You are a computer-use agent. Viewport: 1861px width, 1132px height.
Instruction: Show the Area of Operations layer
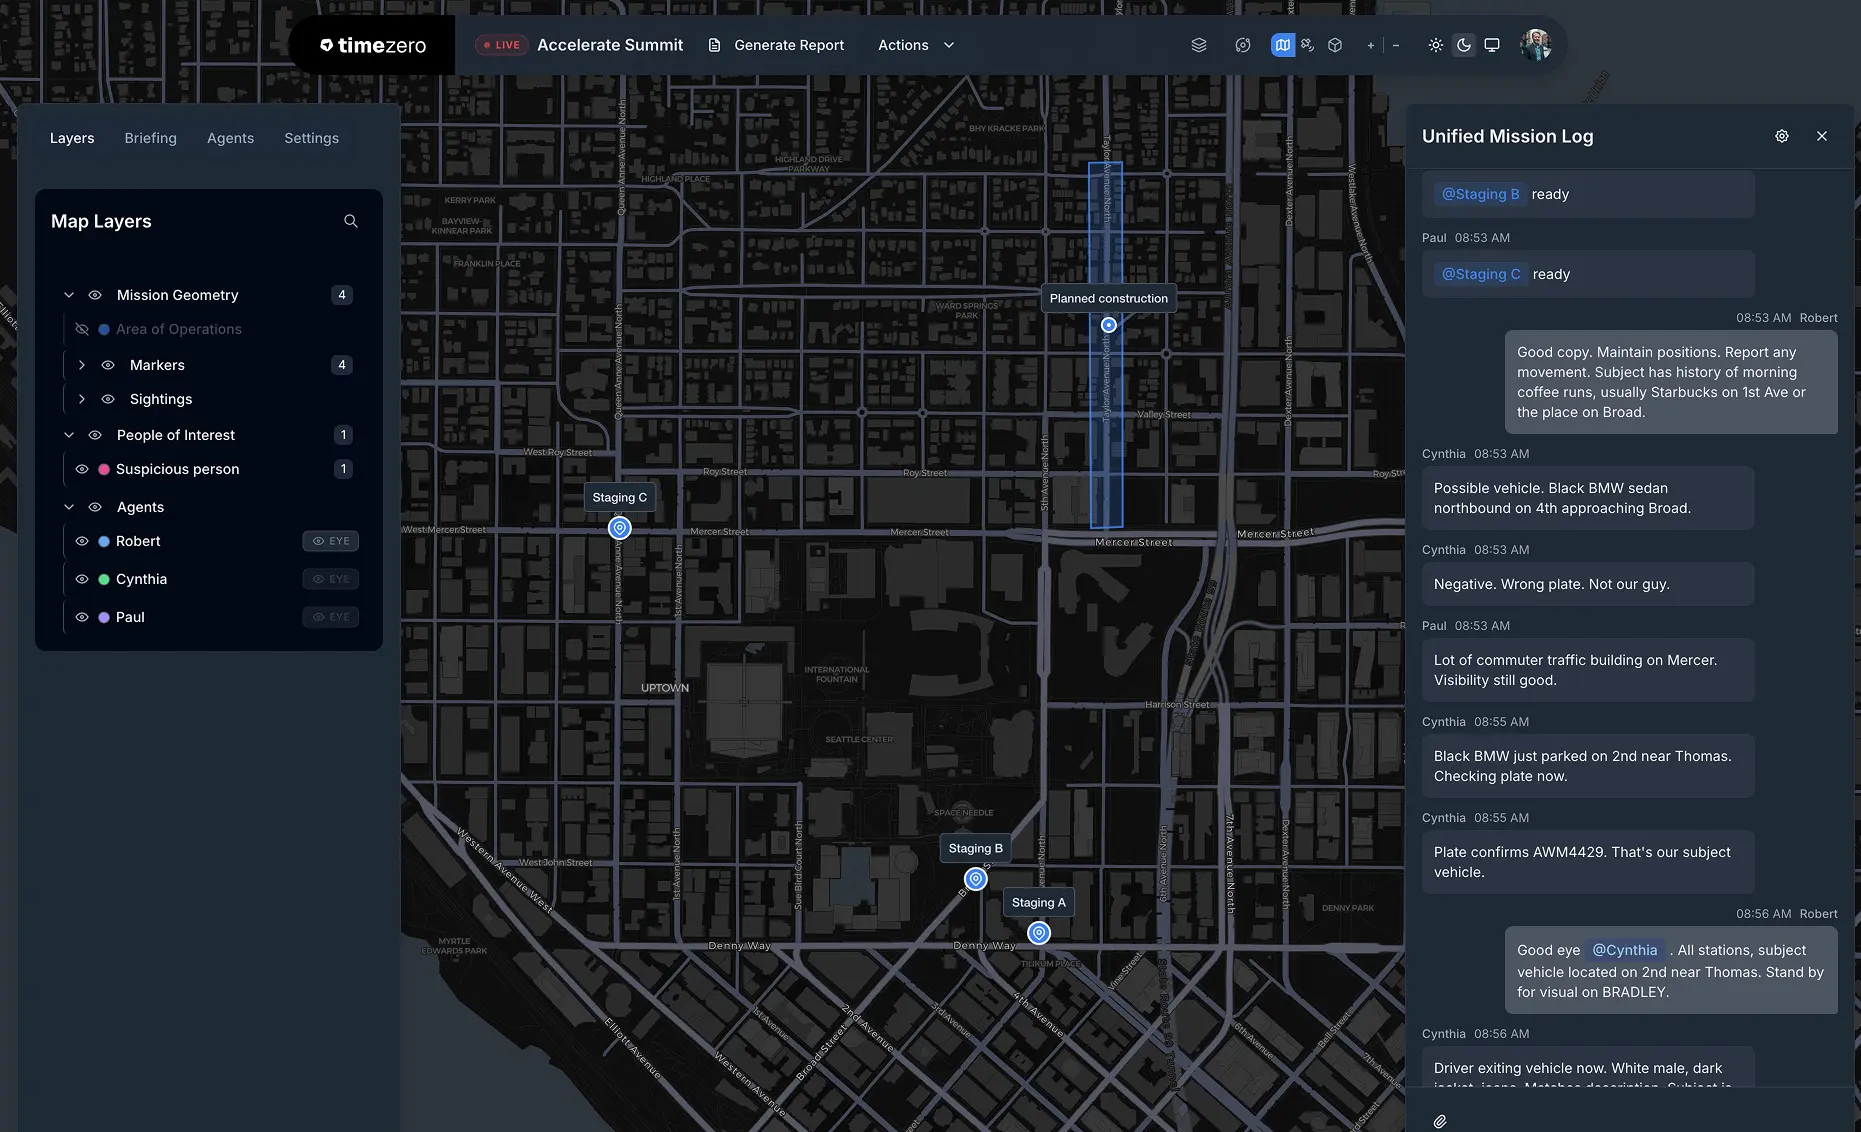coord(82,329)
